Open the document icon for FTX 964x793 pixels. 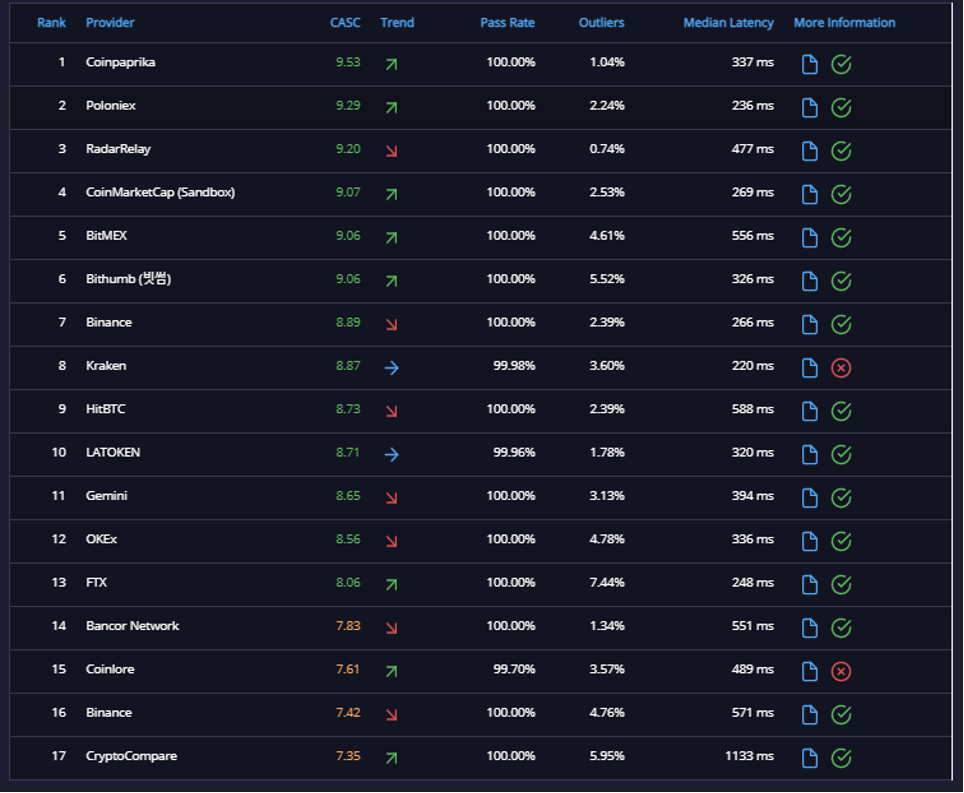810,584
